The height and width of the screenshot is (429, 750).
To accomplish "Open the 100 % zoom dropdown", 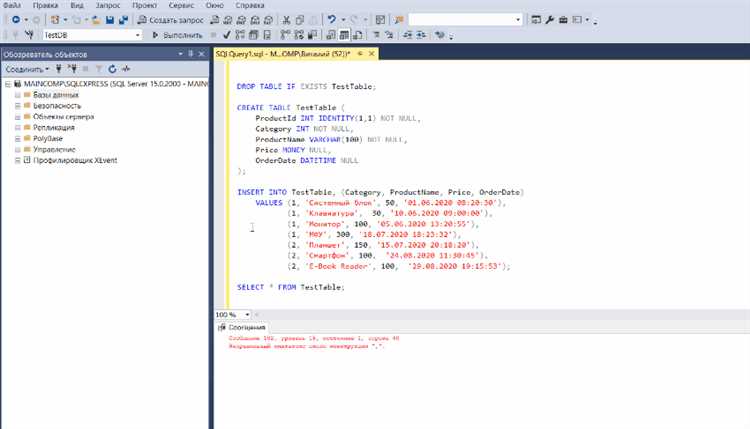I will (245, 314).
